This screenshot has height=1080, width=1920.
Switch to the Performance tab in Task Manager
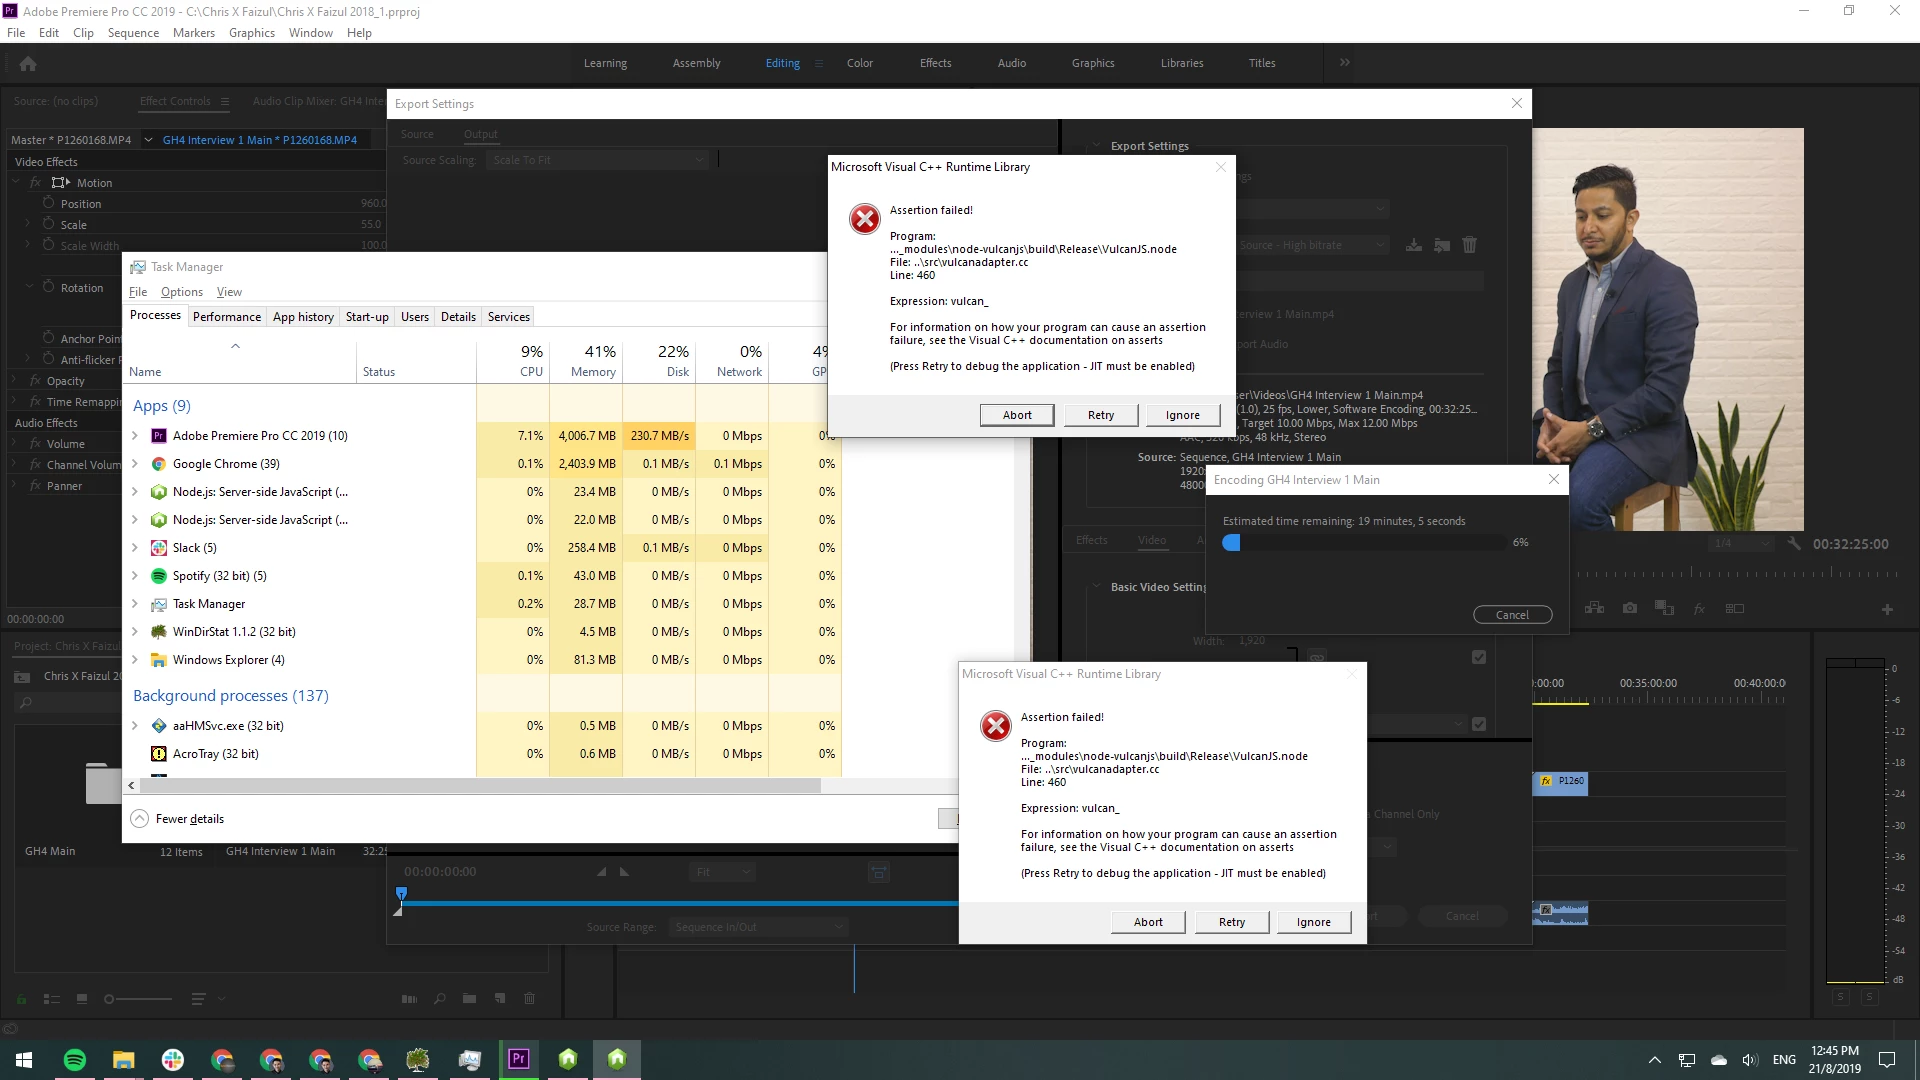tap(226, 317)
